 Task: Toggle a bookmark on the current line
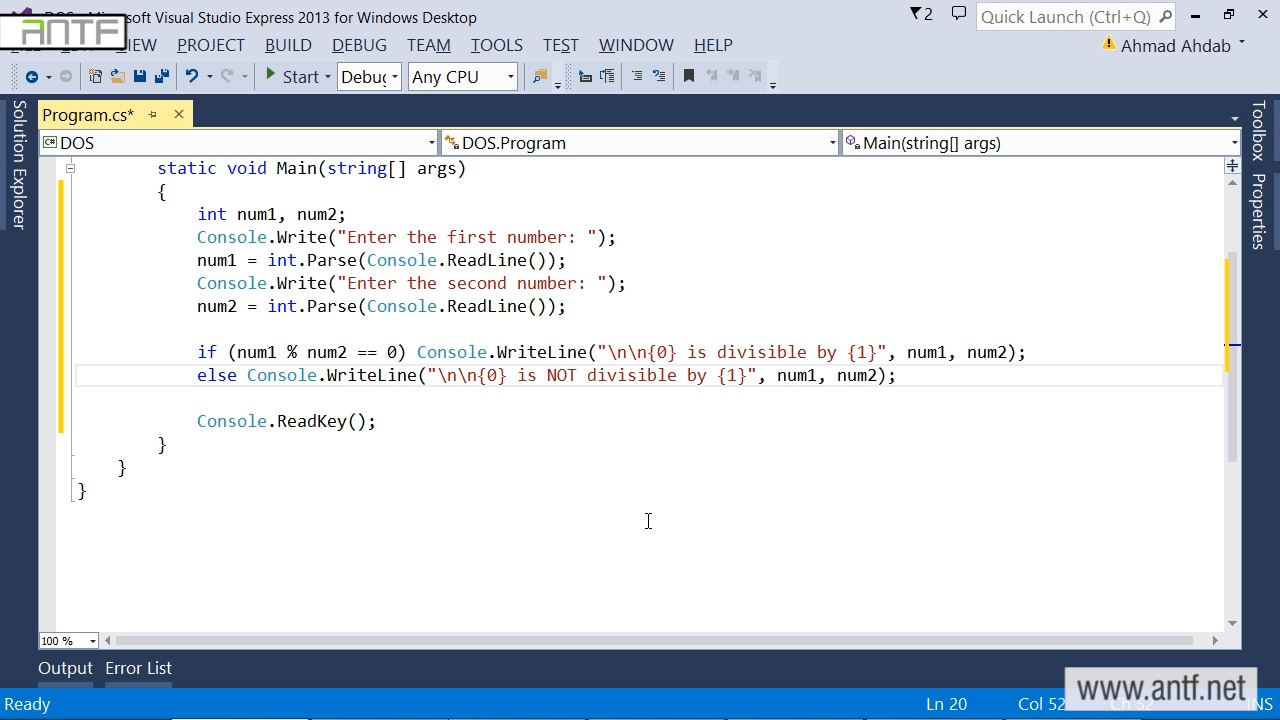click(689, 77)
